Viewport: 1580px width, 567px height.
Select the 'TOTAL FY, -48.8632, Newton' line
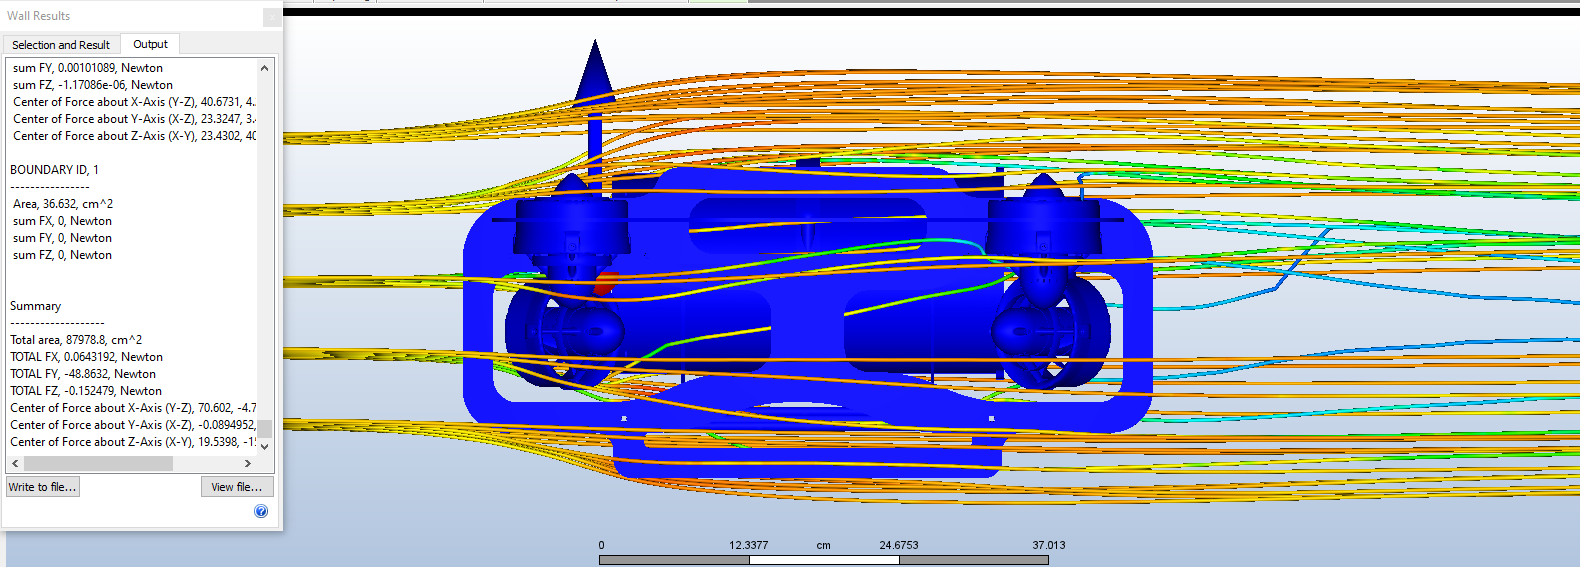(83, 374)
